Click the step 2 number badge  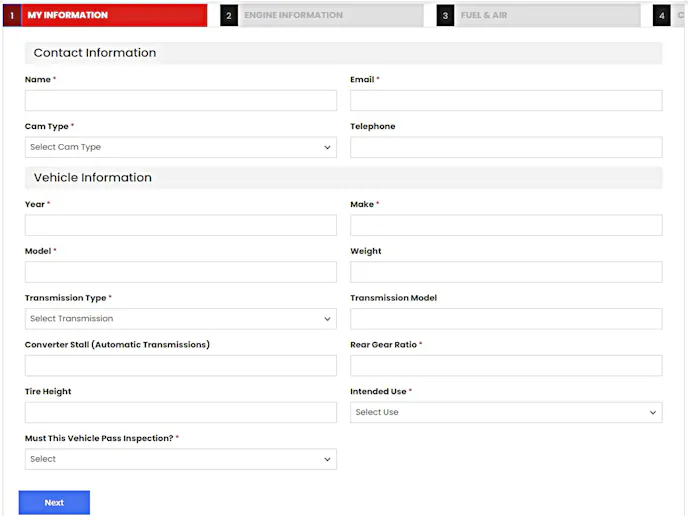coord(229,15)
